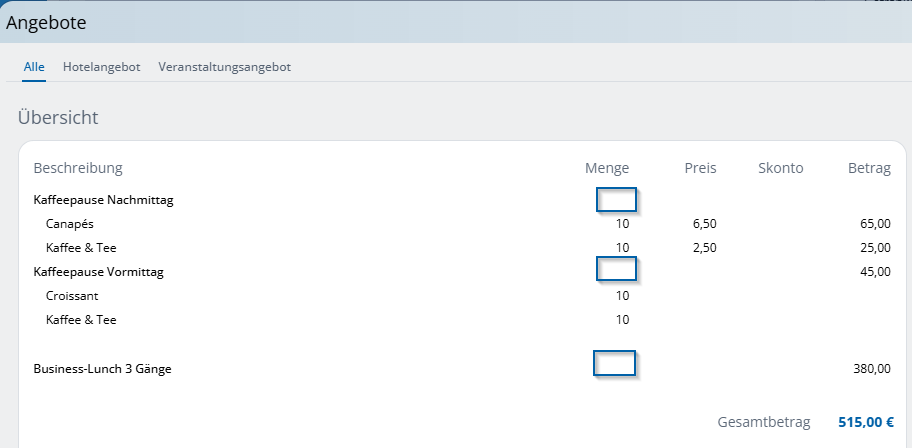Click the Betrag column header
This screenshot has width=912, height=448.
coord(869,168)
